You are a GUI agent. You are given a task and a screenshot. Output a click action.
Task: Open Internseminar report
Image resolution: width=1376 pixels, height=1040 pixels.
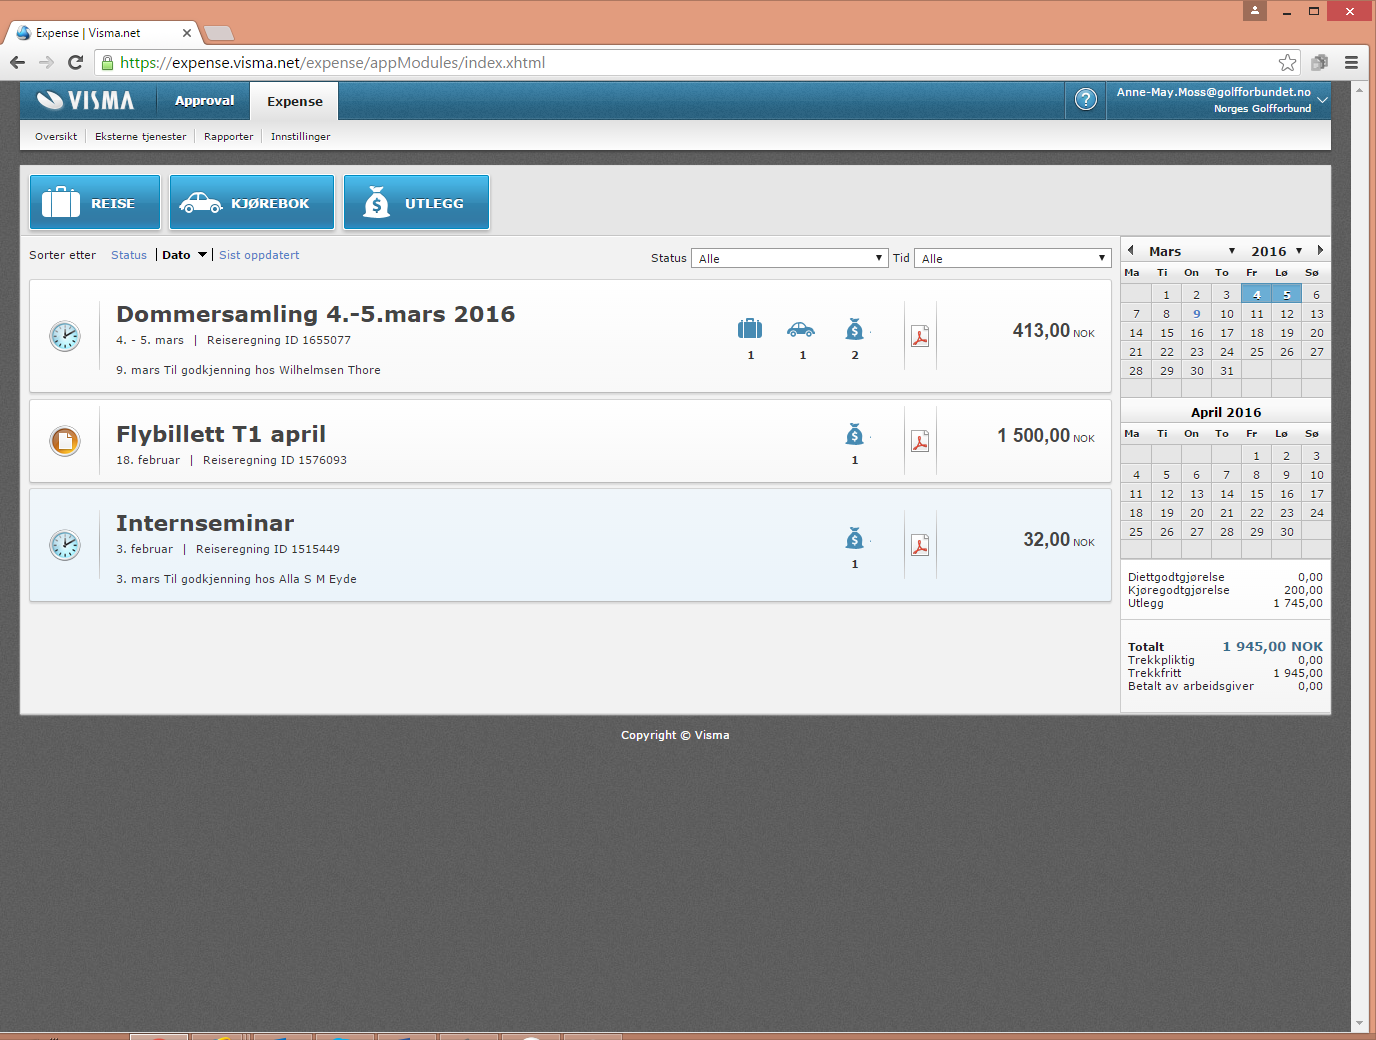tap(205, 523)
